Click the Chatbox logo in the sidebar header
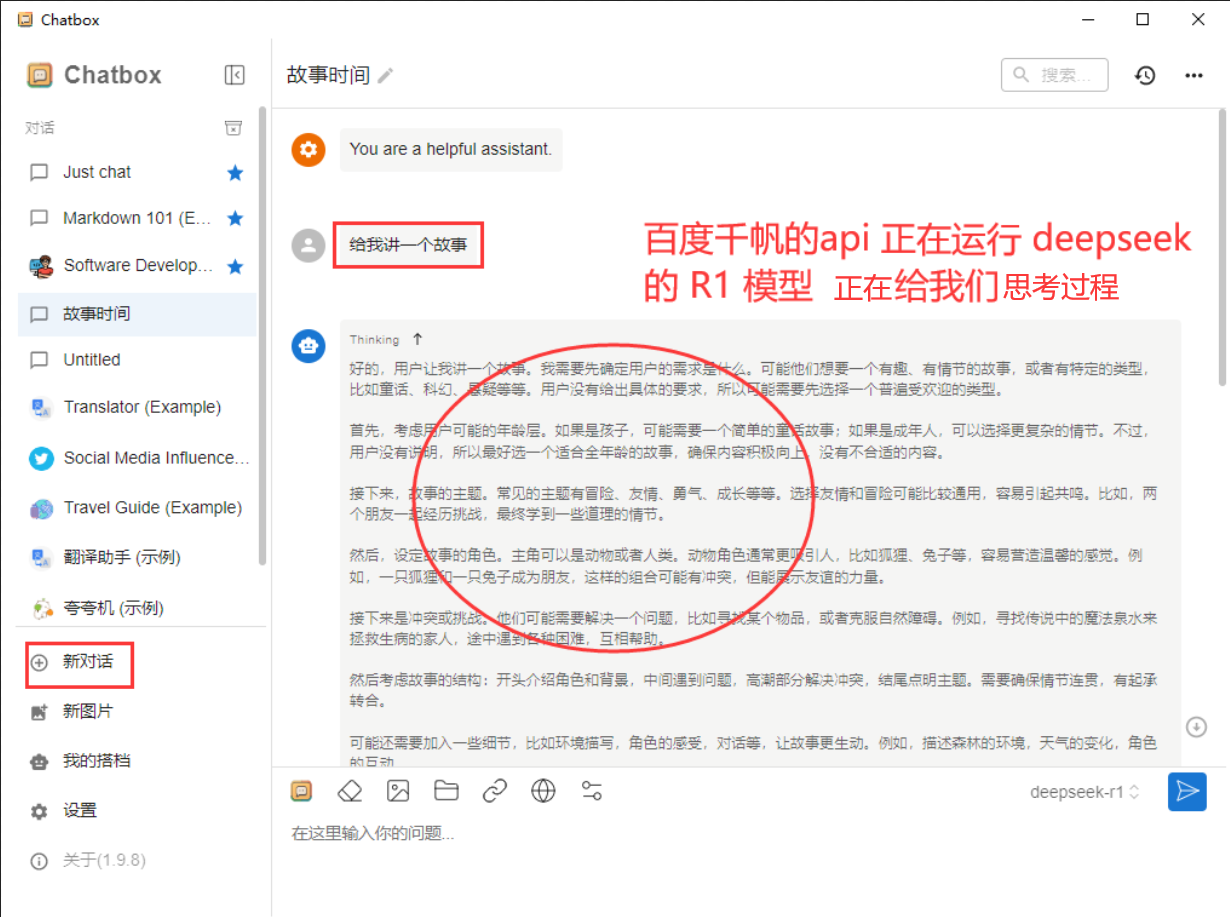 pyautogui.click(x=40, y=75)
